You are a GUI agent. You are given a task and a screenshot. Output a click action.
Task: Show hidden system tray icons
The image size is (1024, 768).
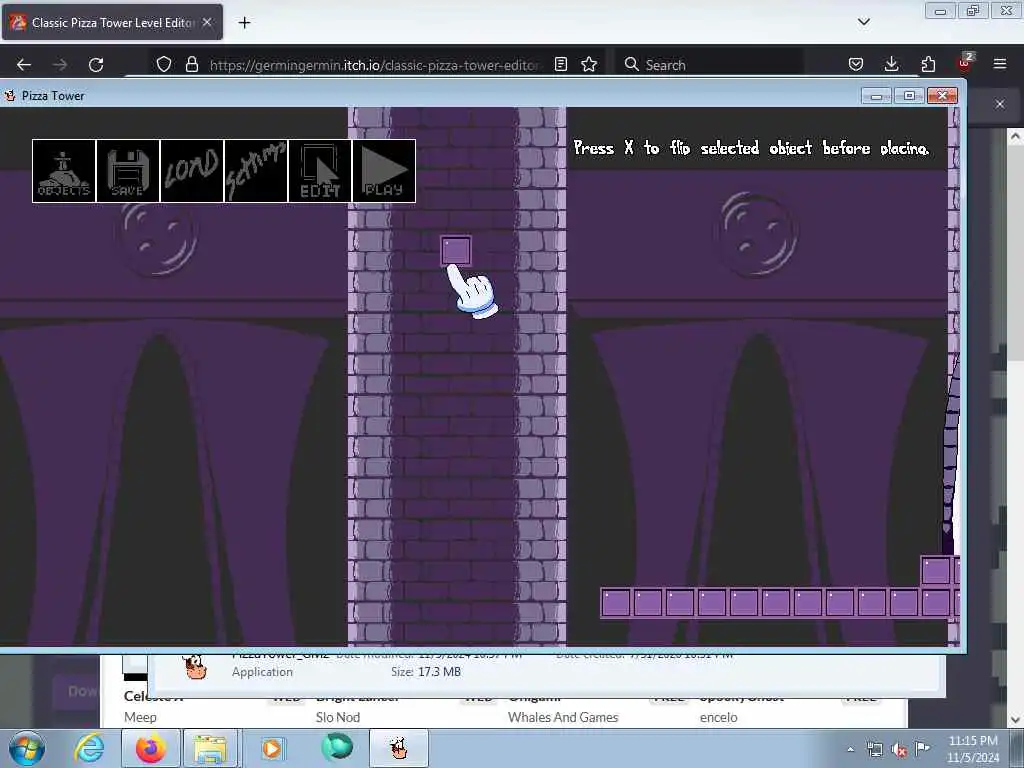click(850, 750)
